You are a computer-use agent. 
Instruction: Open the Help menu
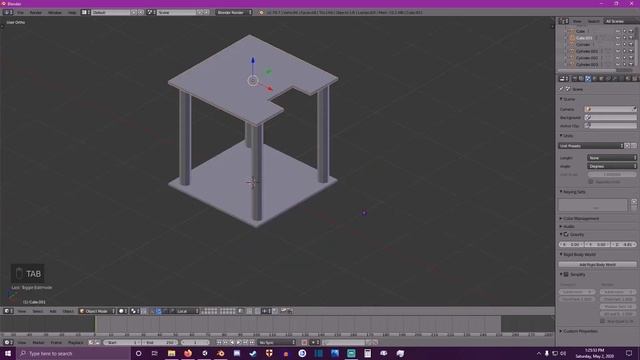point(72,13)
